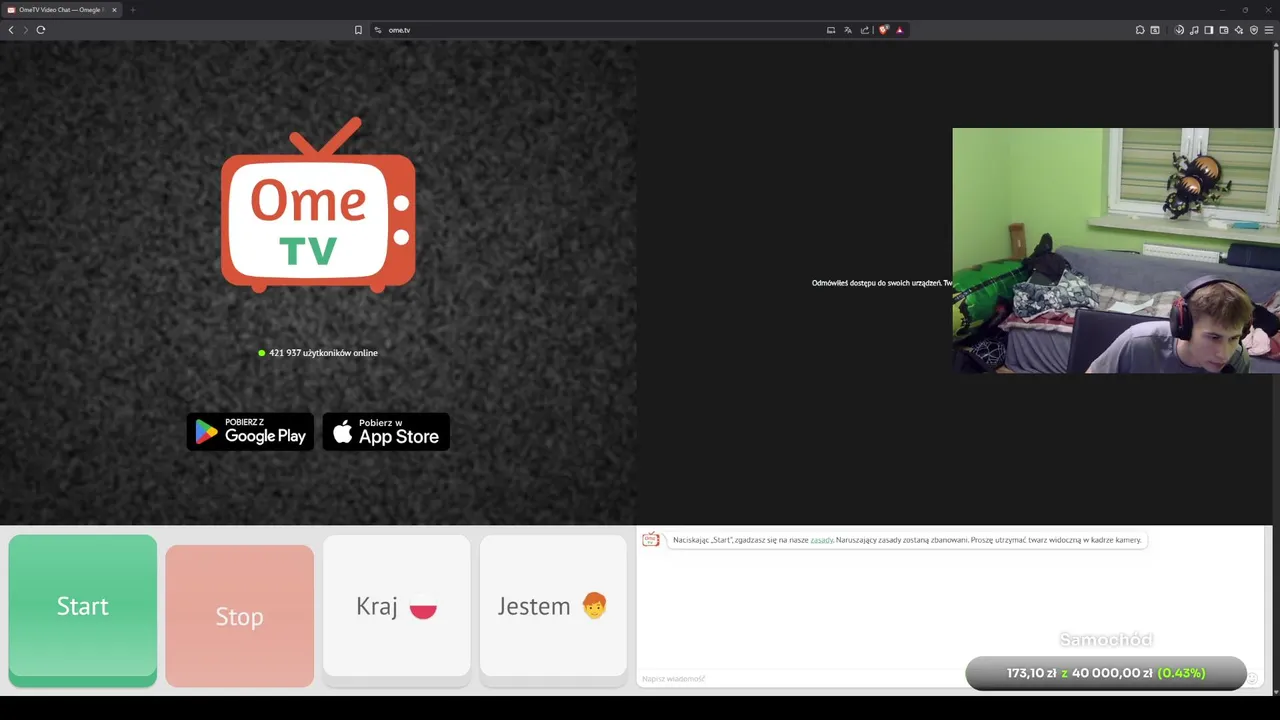
Task: Open the Google Play download badge
Action: click(x=251, y=432)
